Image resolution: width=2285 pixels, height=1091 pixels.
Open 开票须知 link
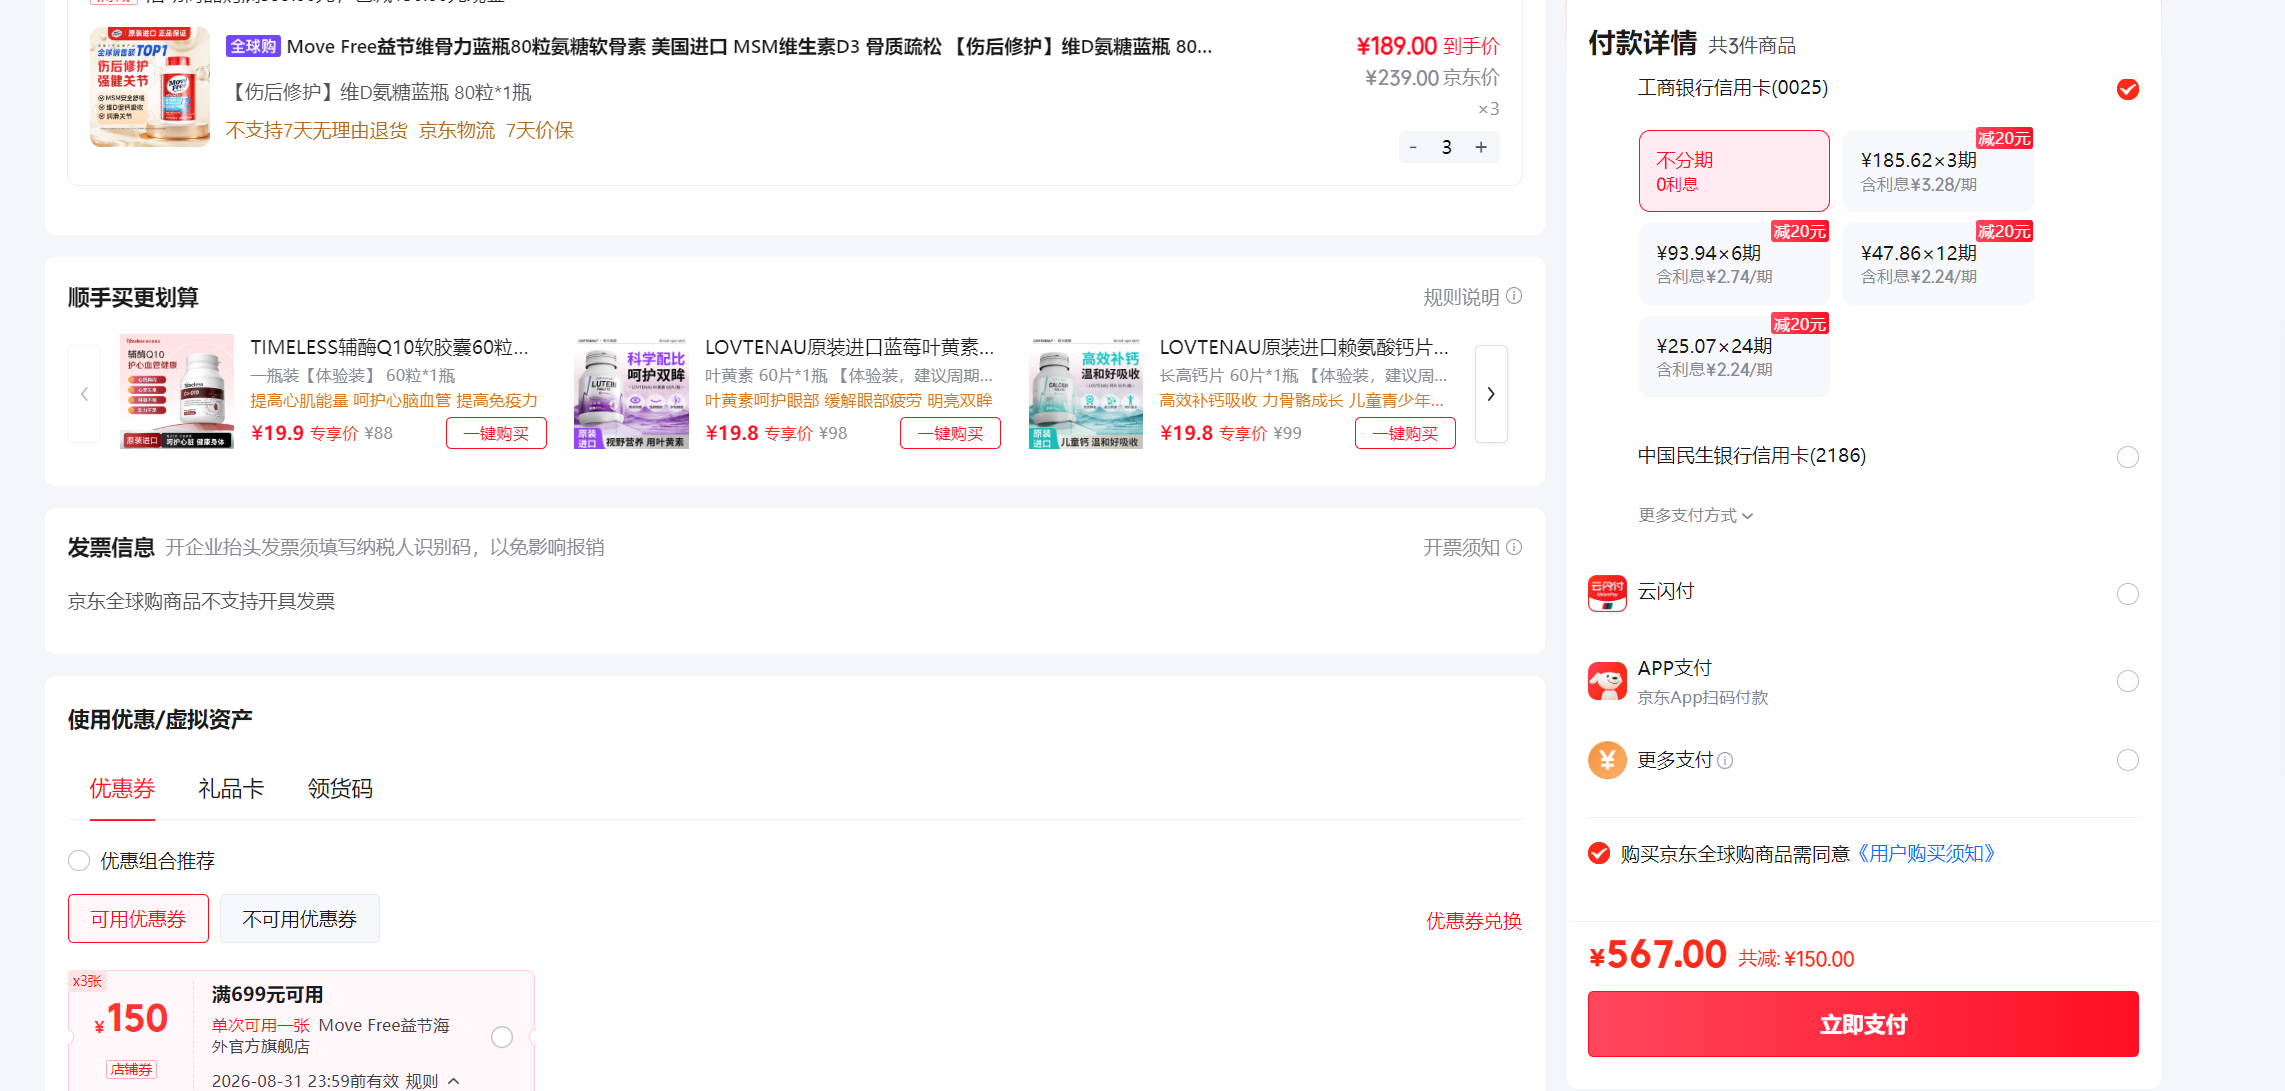coord(1461,547)
